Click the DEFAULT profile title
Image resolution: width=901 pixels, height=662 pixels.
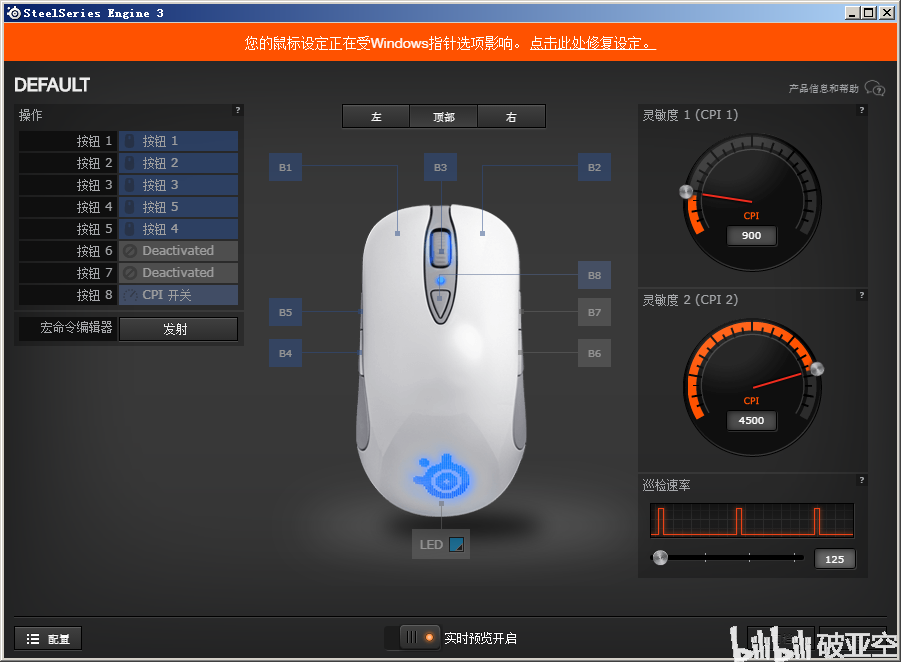click(52, 85)
